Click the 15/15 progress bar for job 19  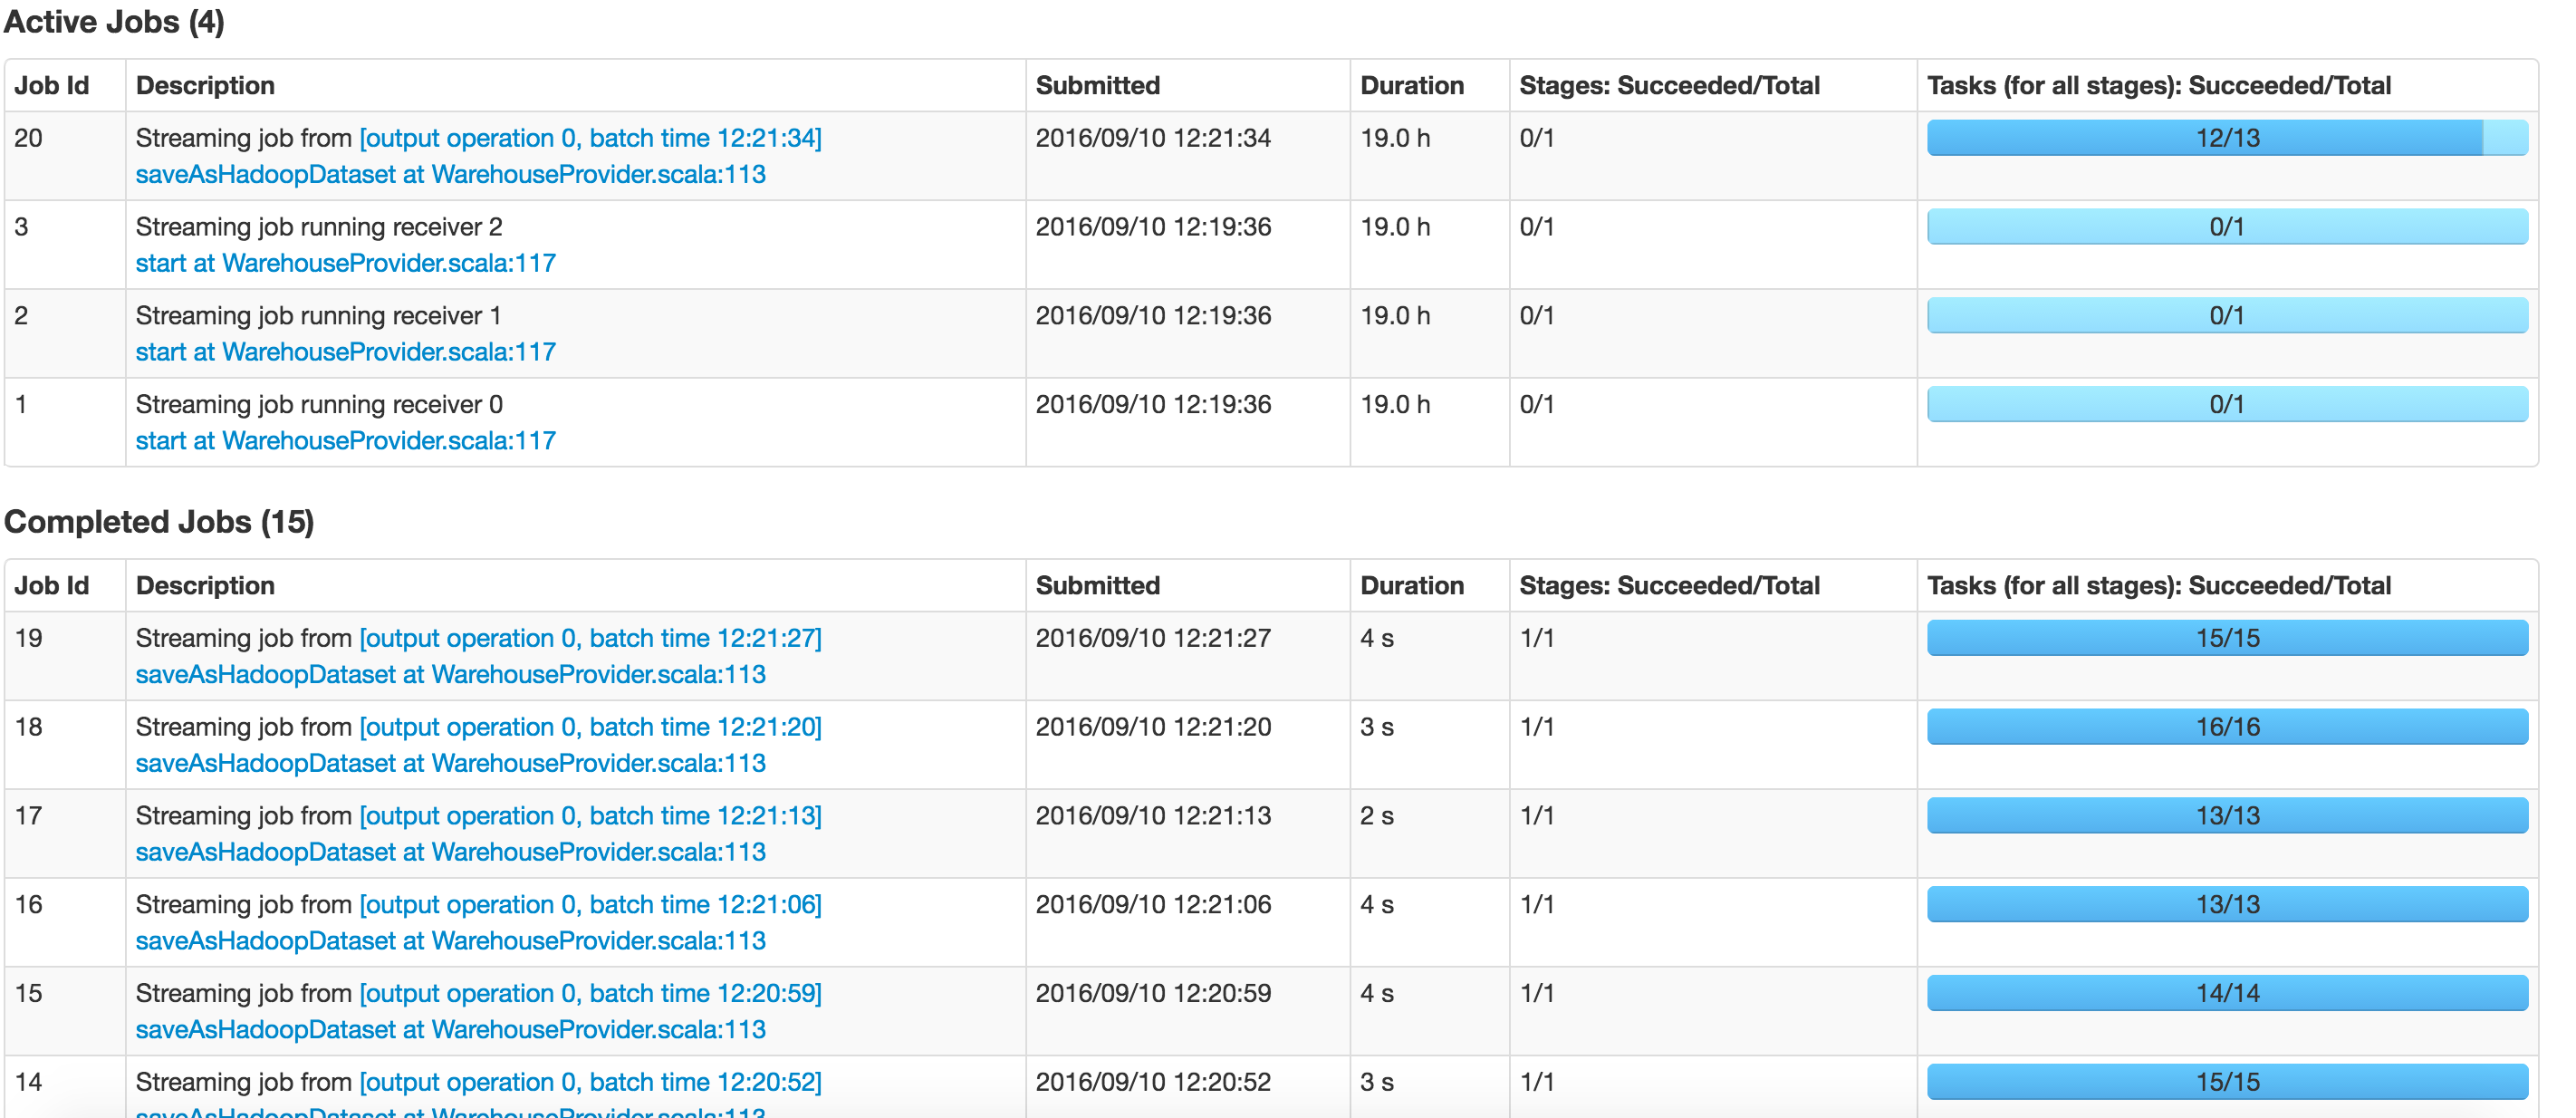(x=2228, y=637)
